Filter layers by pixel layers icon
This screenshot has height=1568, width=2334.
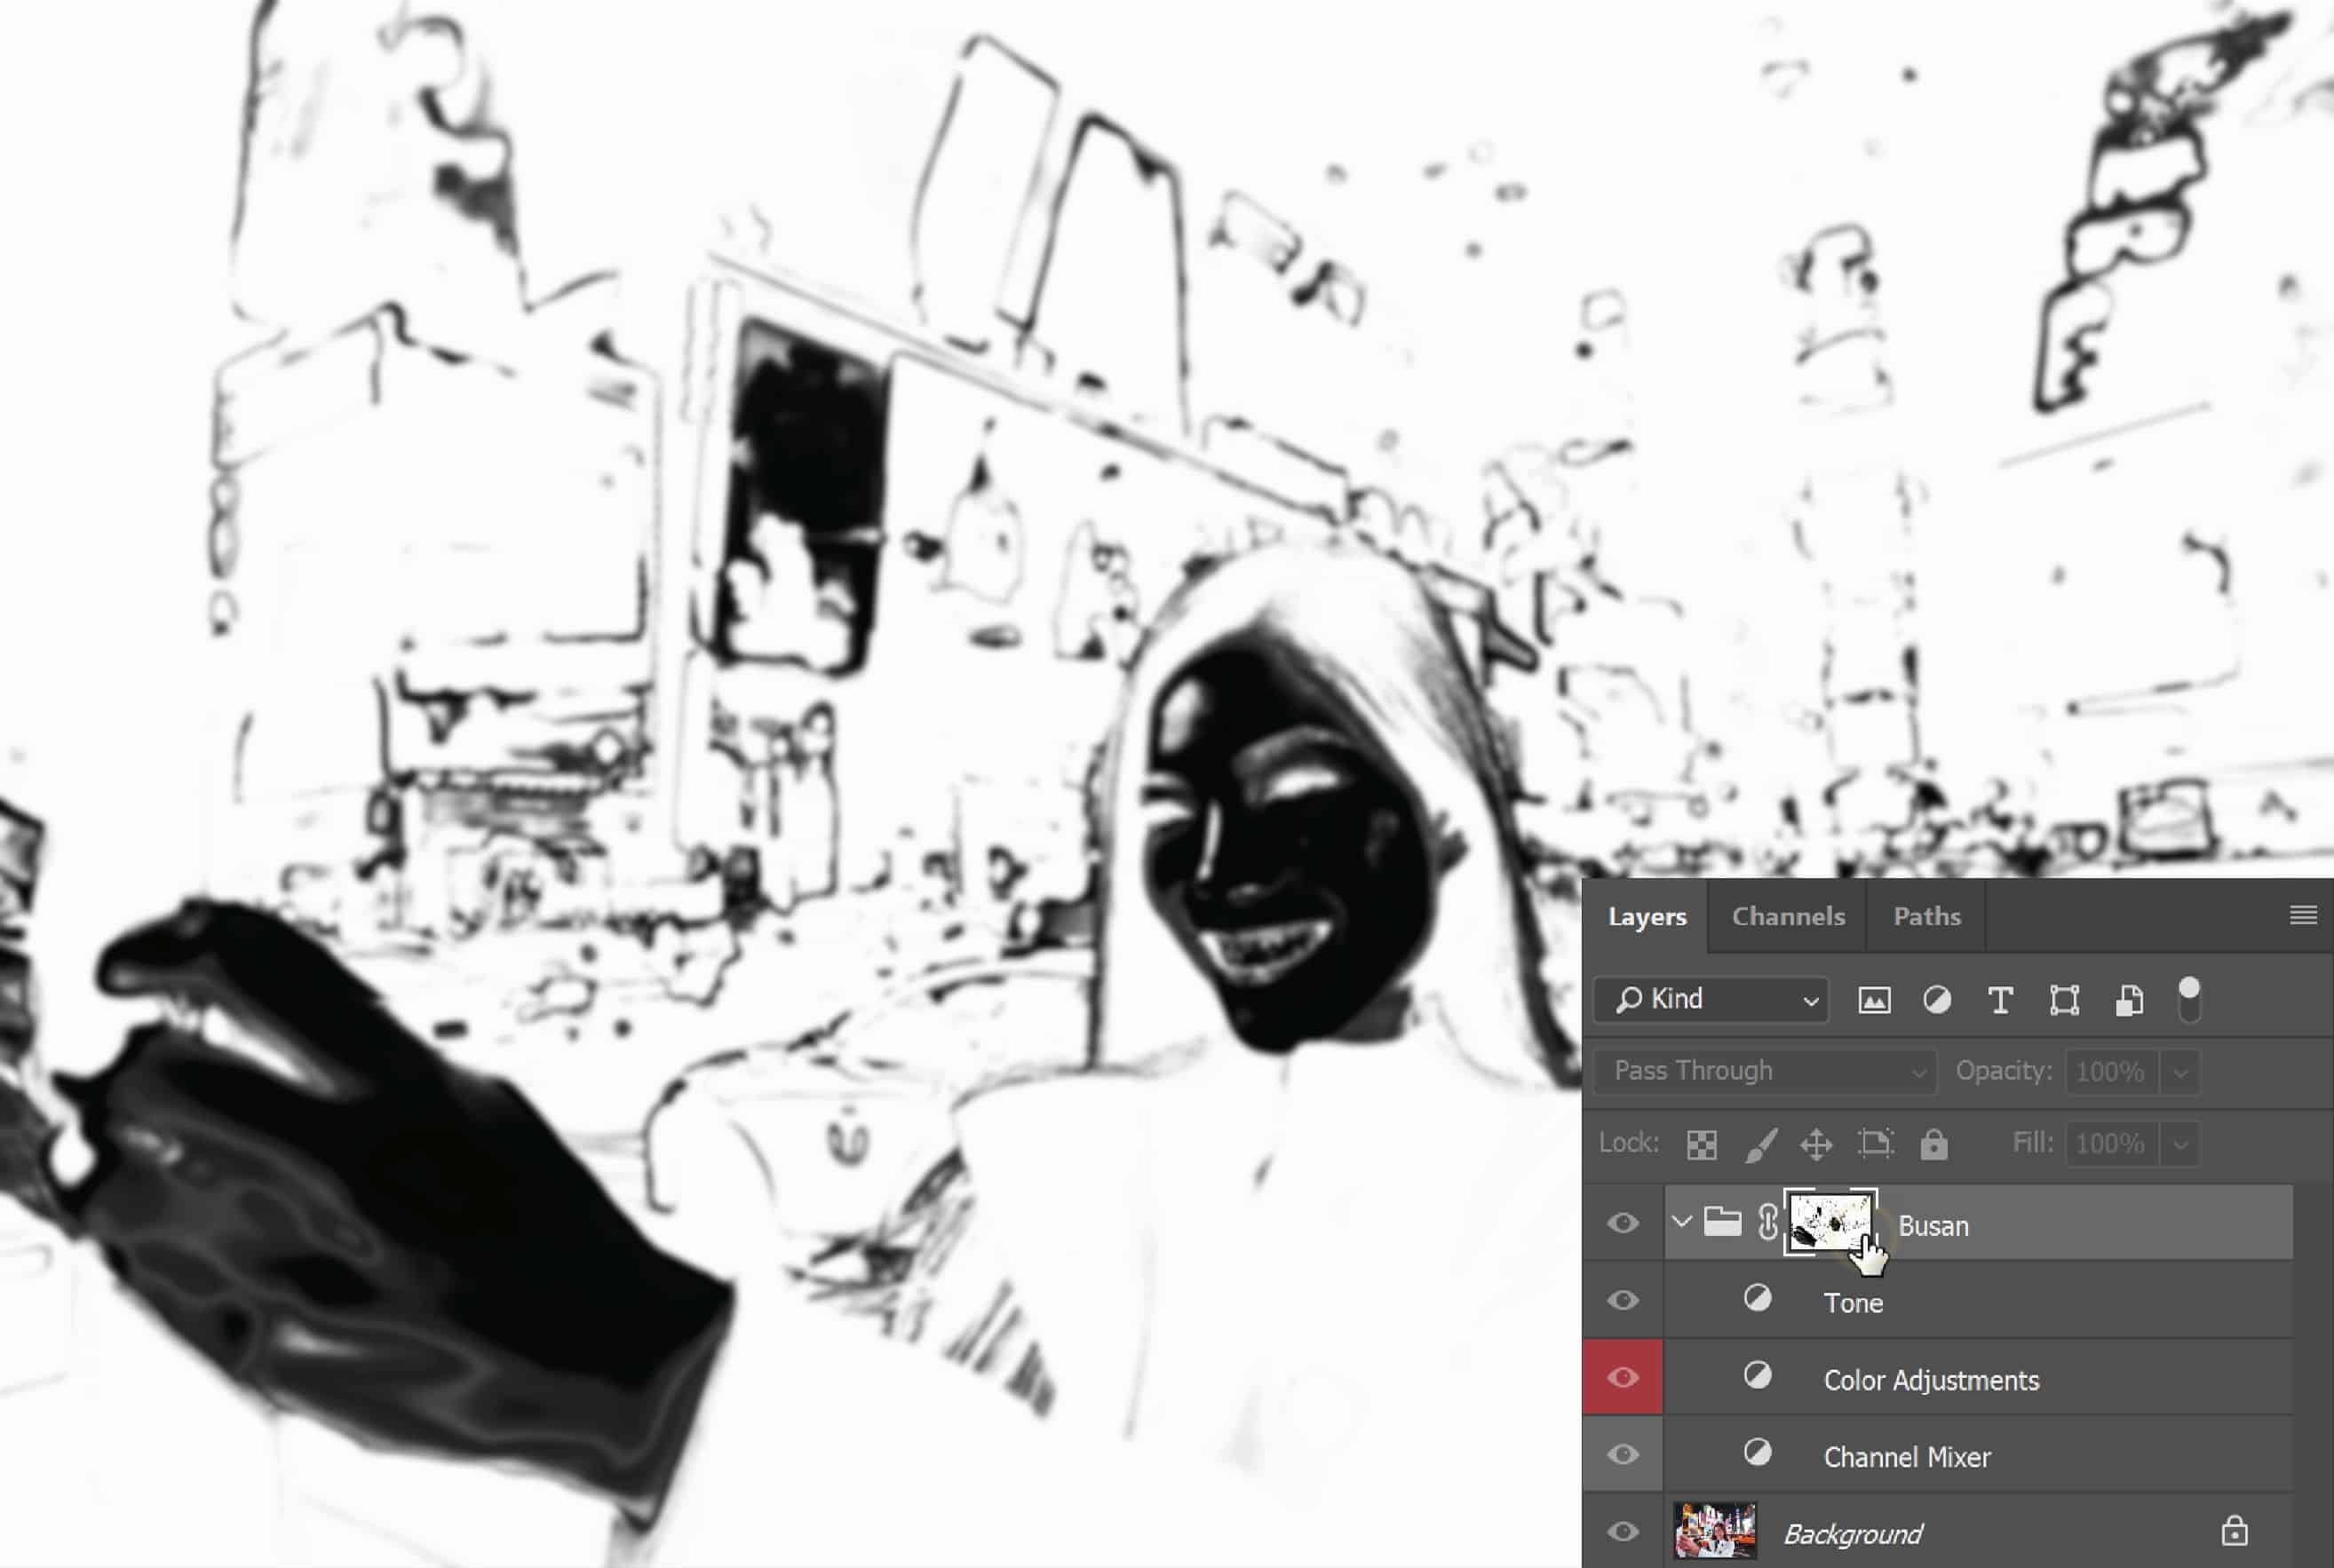point(1874,1000)
